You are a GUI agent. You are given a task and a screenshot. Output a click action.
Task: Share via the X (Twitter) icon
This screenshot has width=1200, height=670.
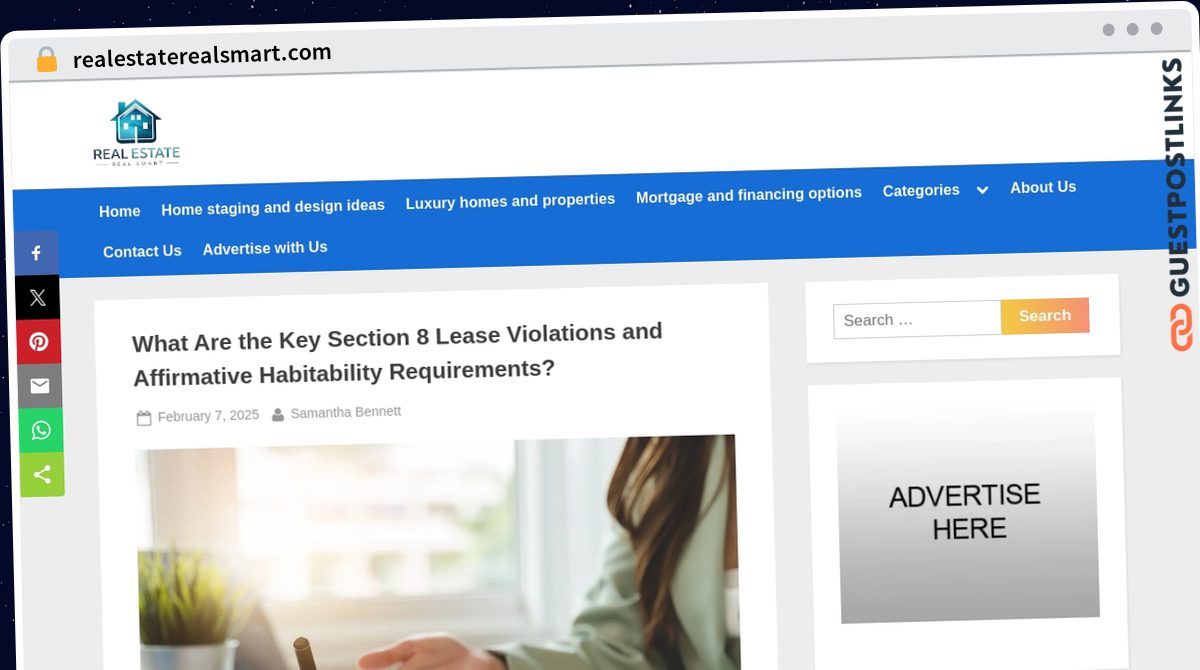click(37, 297)
